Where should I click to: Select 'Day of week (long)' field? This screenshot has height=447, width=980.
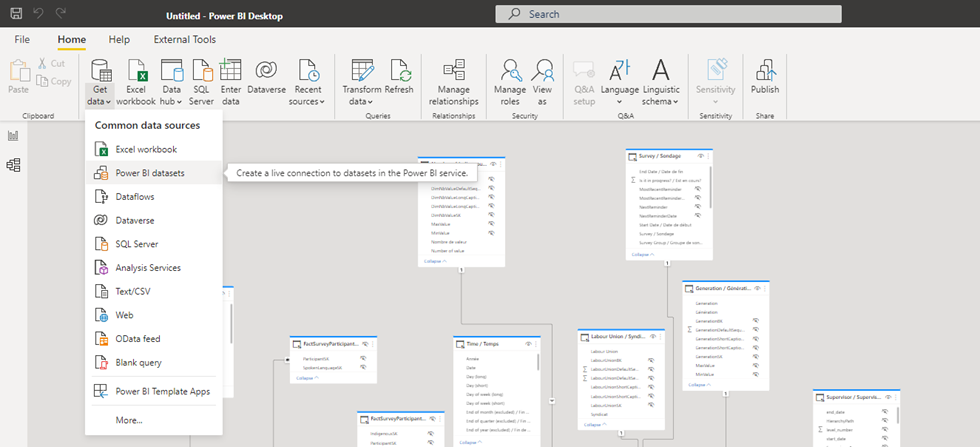point(484,394)
